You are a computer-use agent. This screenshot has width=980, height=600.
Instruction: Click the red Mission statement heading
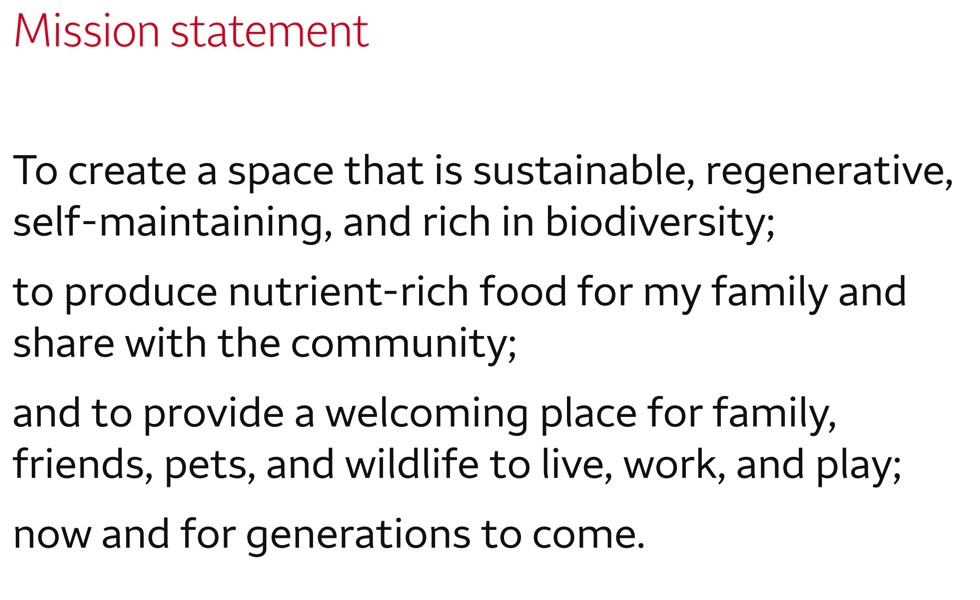tap(191, 32)
